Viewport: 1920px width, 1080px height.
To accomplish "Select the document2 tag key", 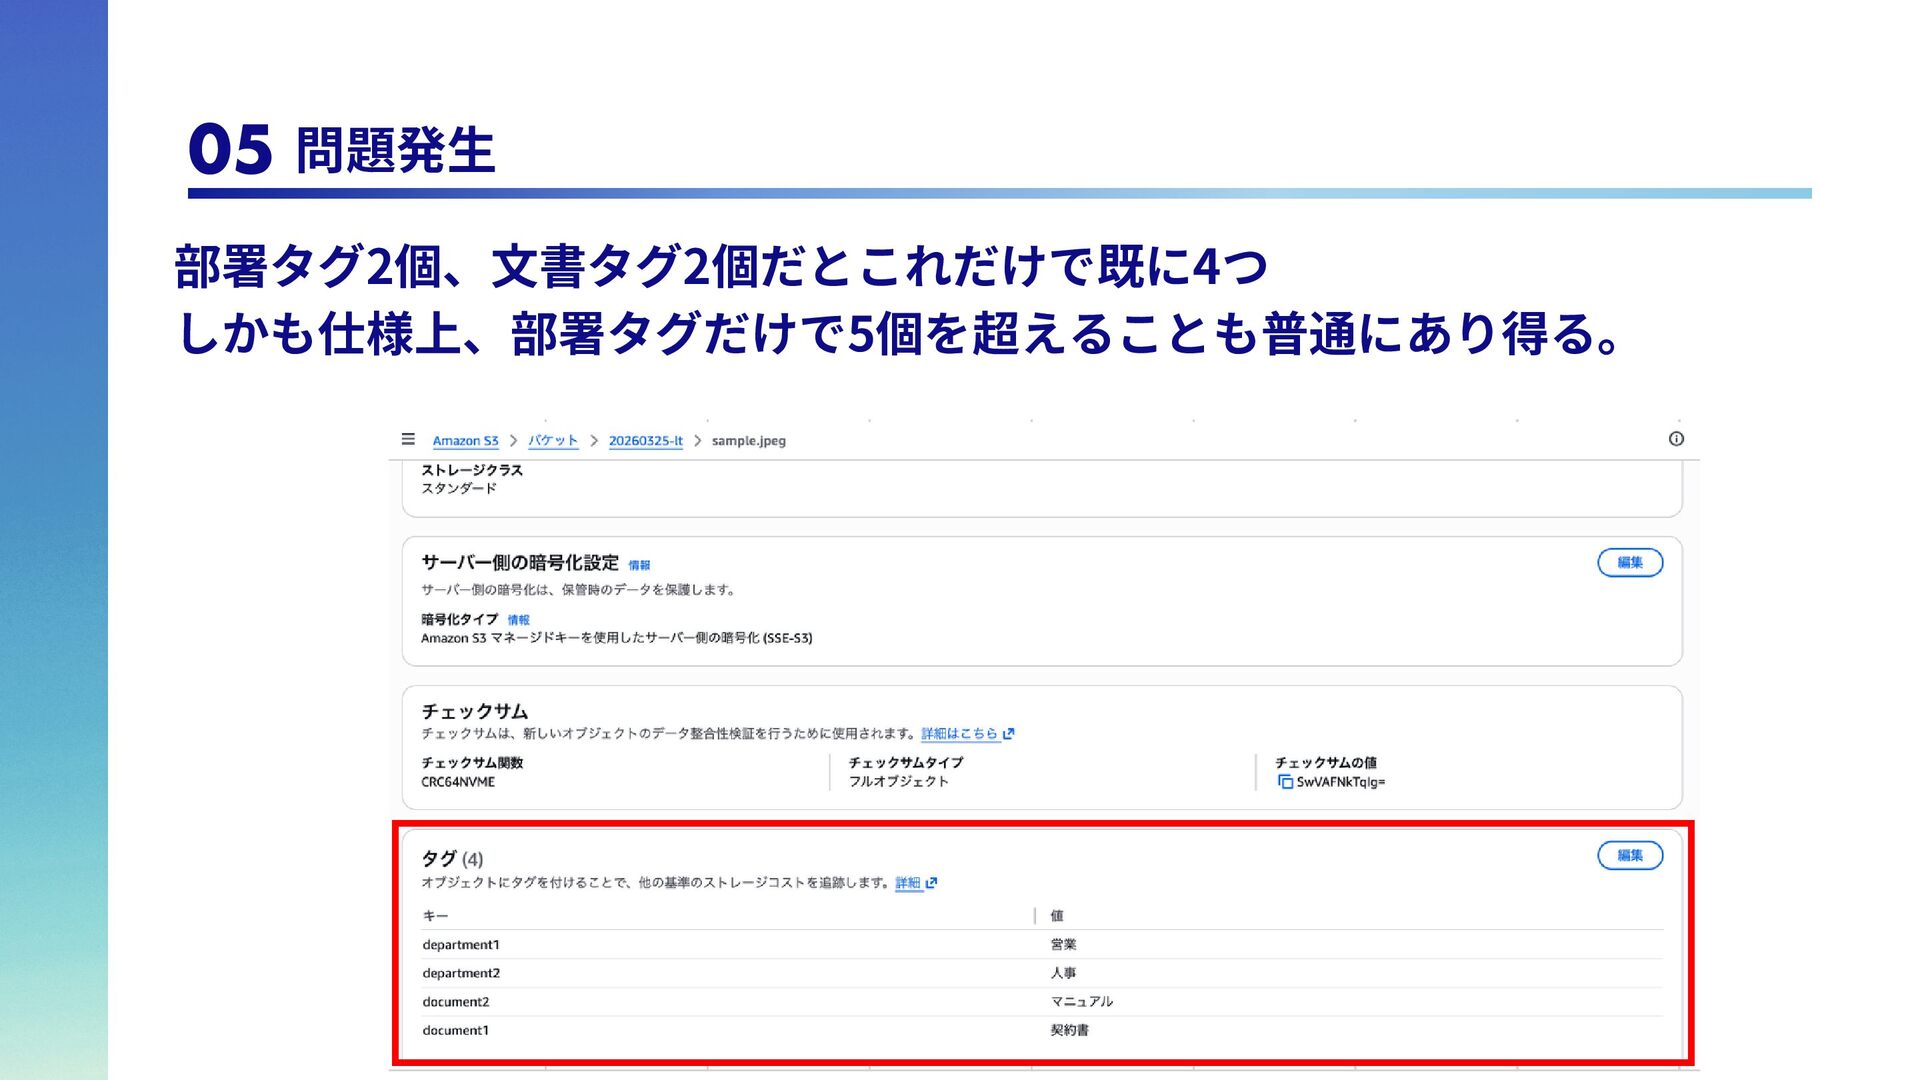I will point(456,1002).
